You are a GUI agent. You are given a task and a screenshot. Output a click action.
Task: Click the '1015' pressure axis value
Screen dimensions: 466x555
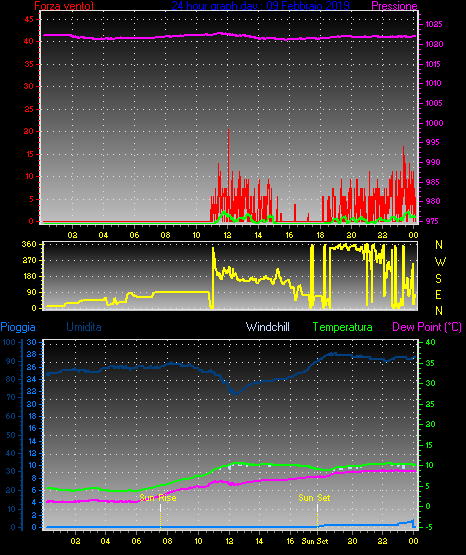pyautogui.click(x=433, y=64)
